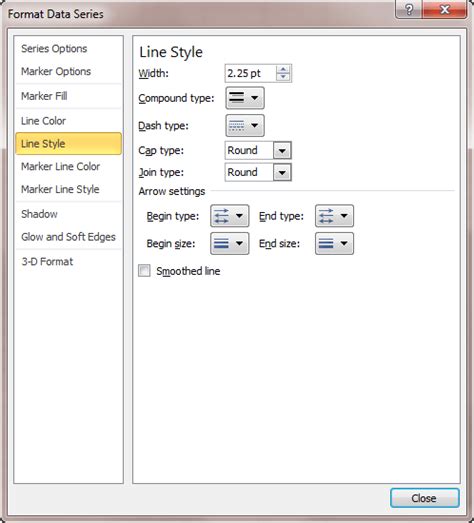This screenshot has width=474, height=523.
Task: Open the End size dropdown
Action: pos(334,243)
